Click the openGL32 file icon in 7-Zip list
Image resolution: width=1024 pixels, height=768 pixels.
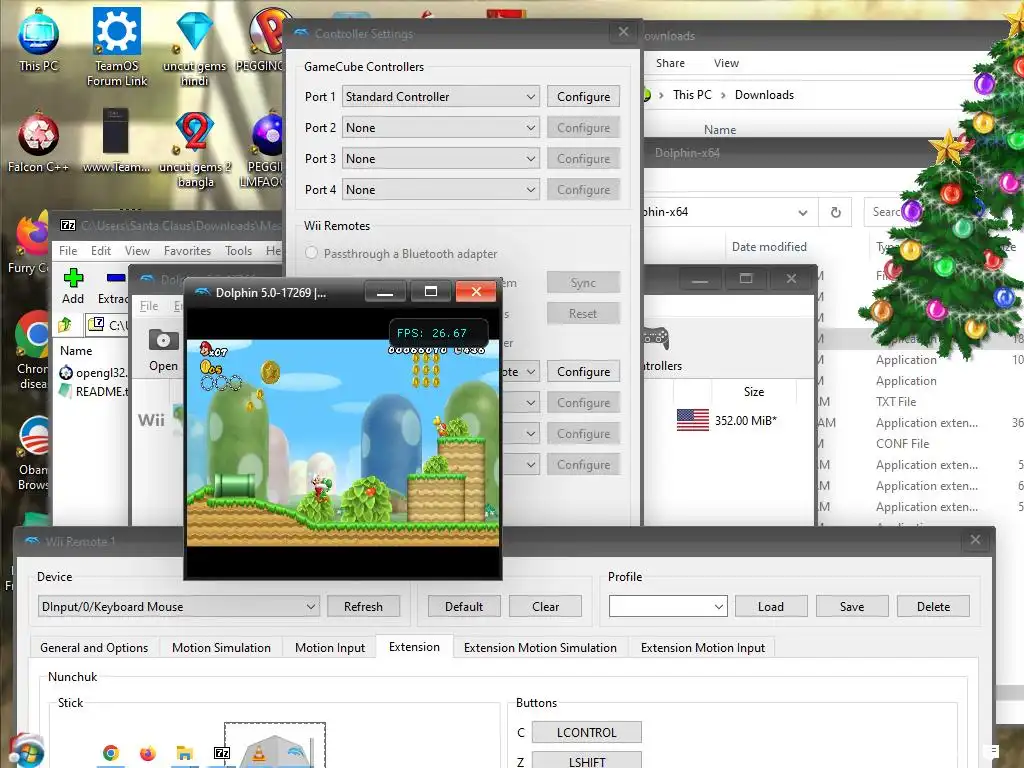pyautogui.click(x=66, y=373)
